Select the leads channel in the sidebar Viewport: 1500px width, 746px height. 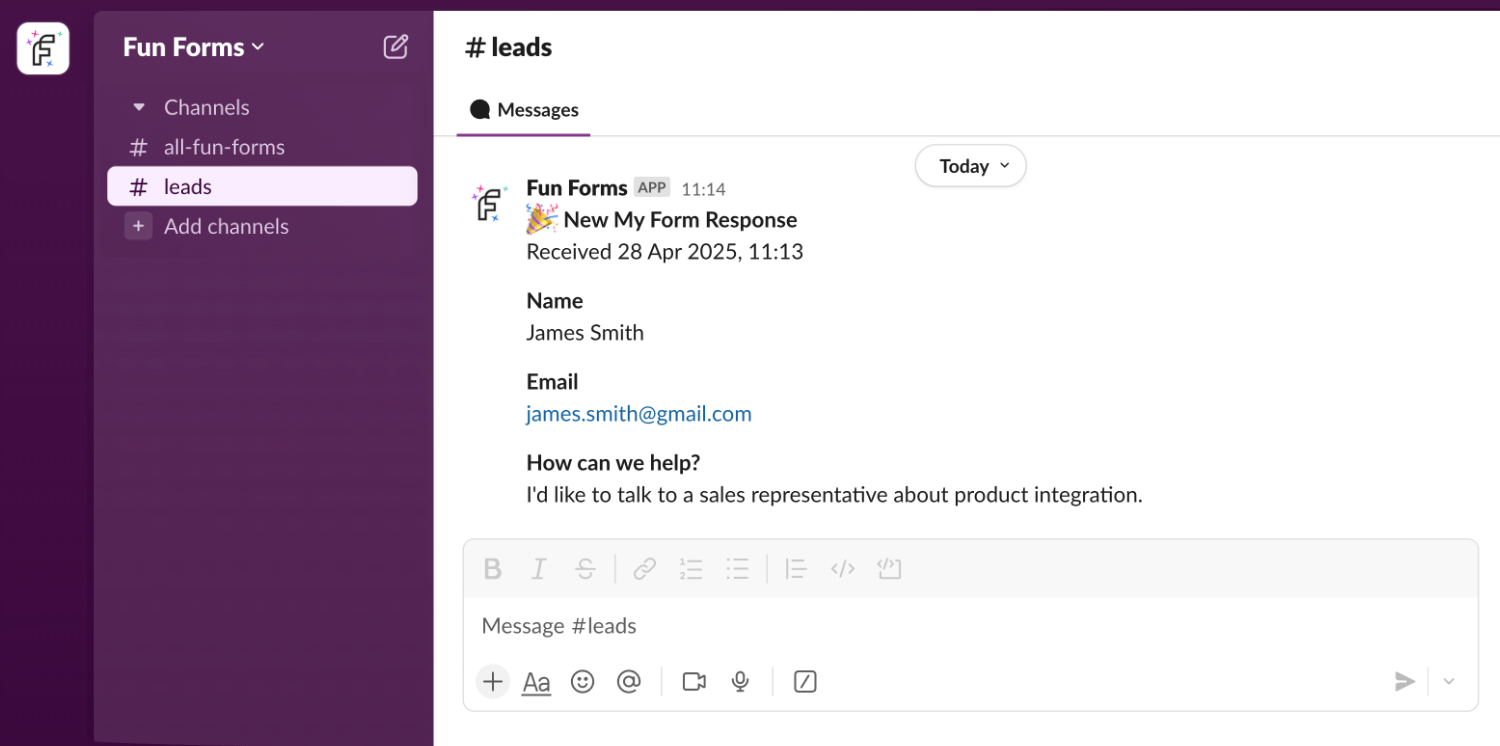[x=262, y=187]
